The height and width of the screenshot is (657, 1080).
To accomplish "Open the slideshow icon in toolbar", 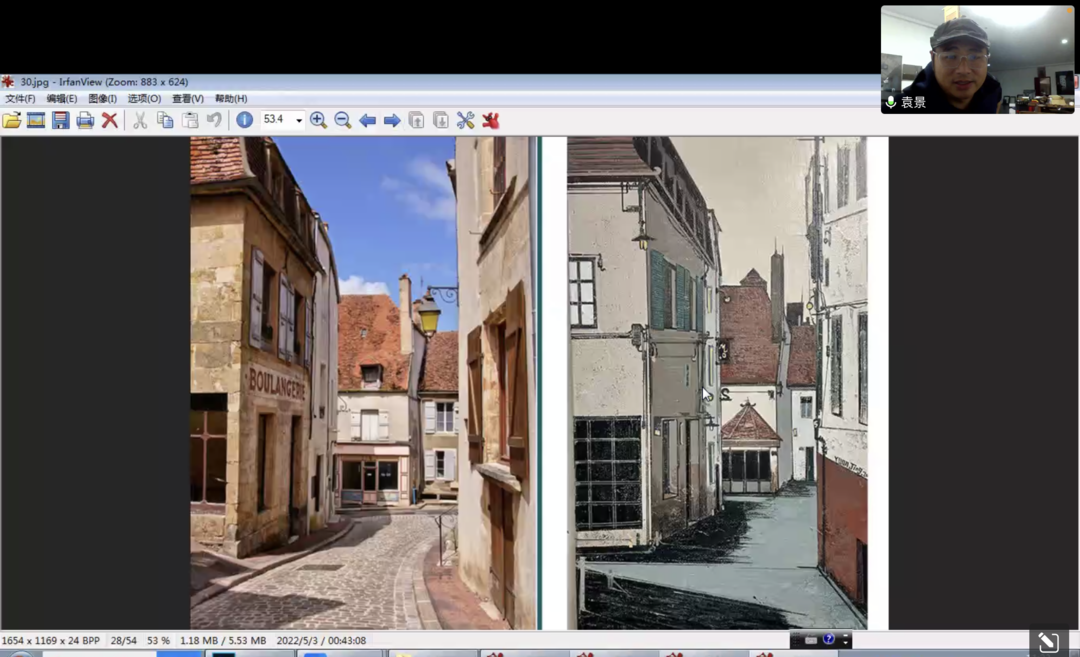I will (x=36, y=120).
